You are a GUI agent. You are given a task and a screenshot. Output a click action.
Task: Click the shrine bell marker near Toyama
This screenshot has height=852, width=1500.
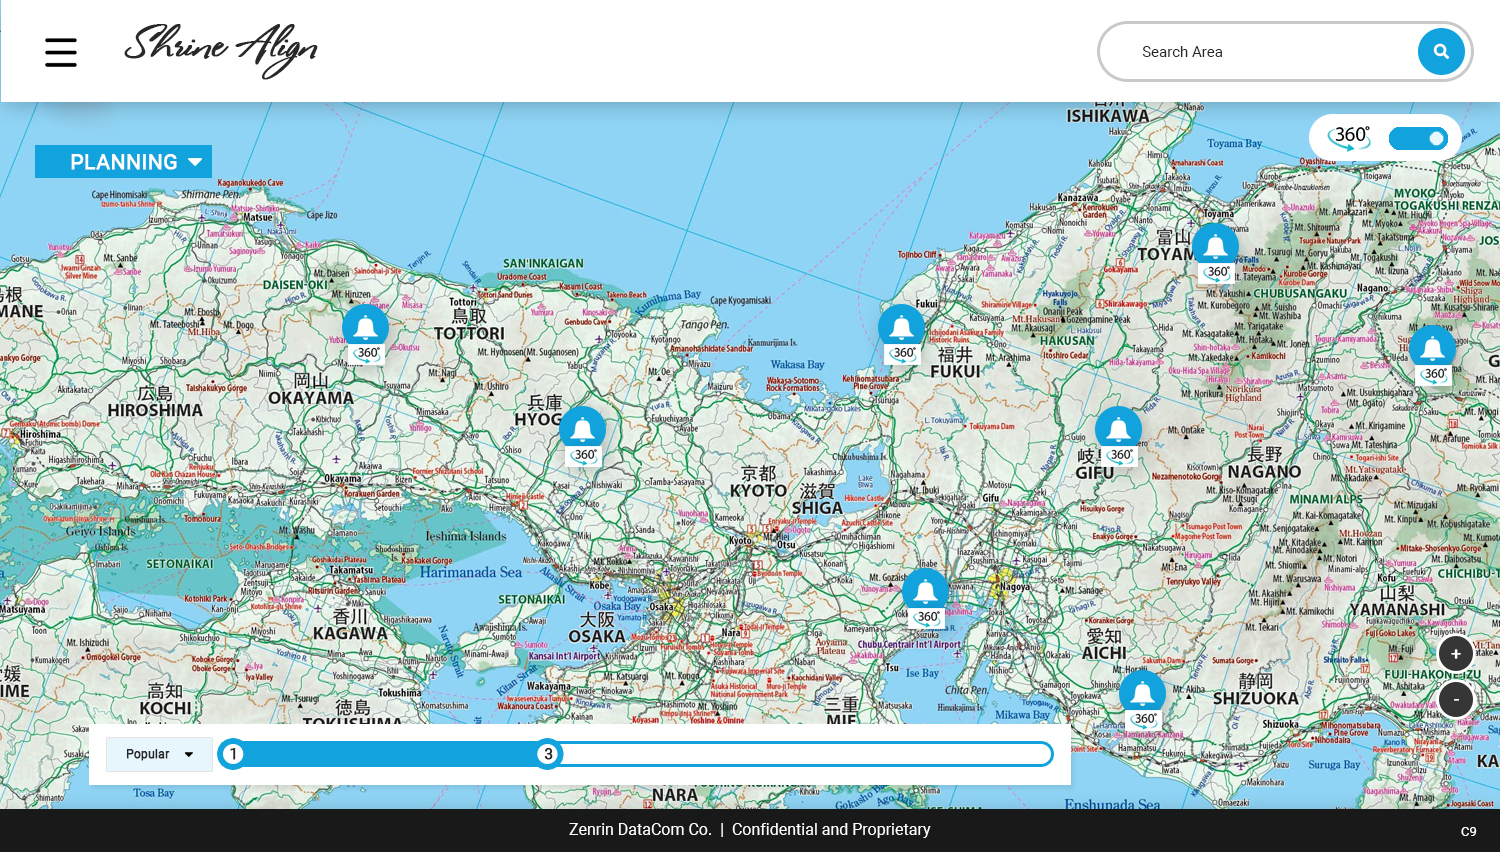pyautogui.click(x=1215, y=246)
